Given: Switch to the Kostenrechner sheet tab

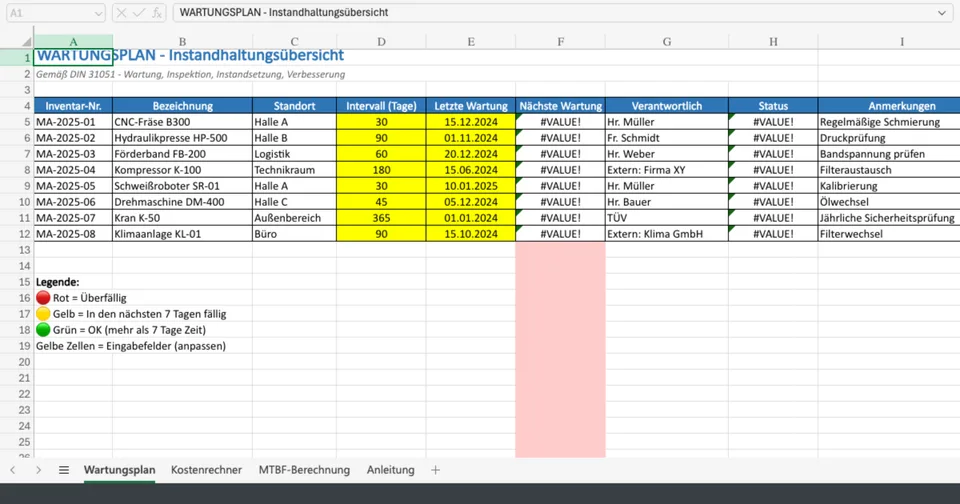Looking at the screenshot, I should pos(206,470).
